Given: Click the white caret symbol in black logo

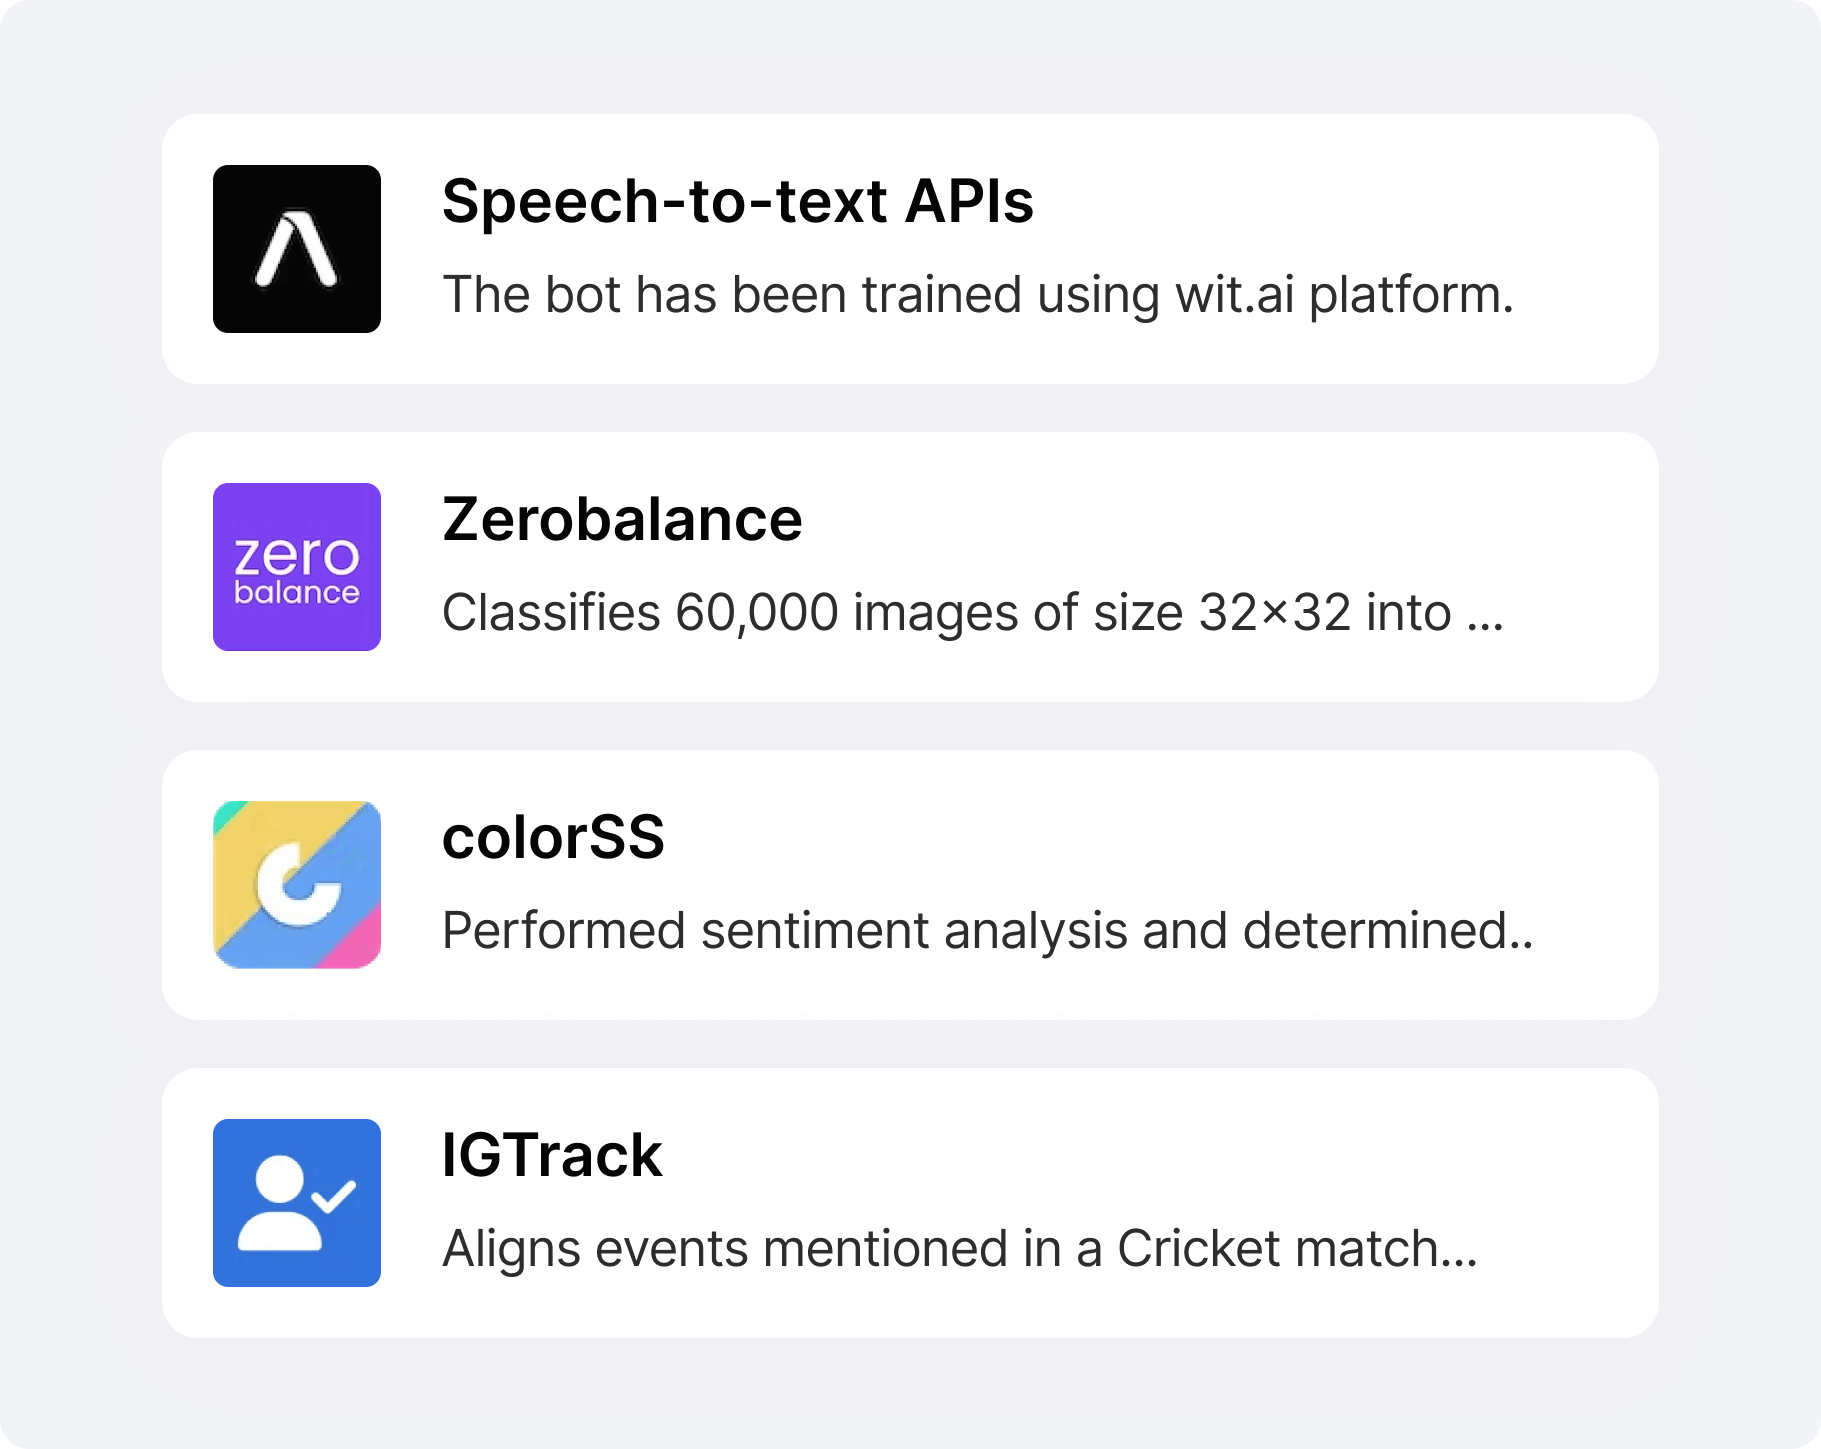Looking at the screenshot, I should pyautogui.click(x=296, y=247).
